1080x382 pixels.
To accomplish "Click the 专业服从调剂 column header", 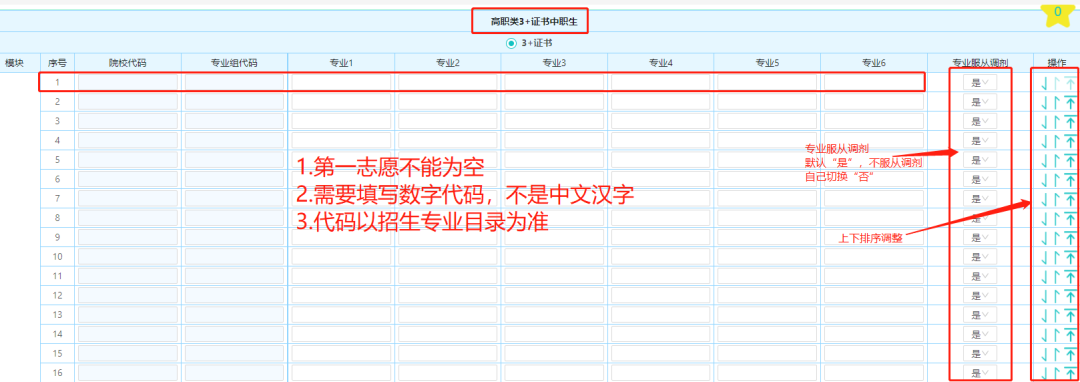I will 980,63.
